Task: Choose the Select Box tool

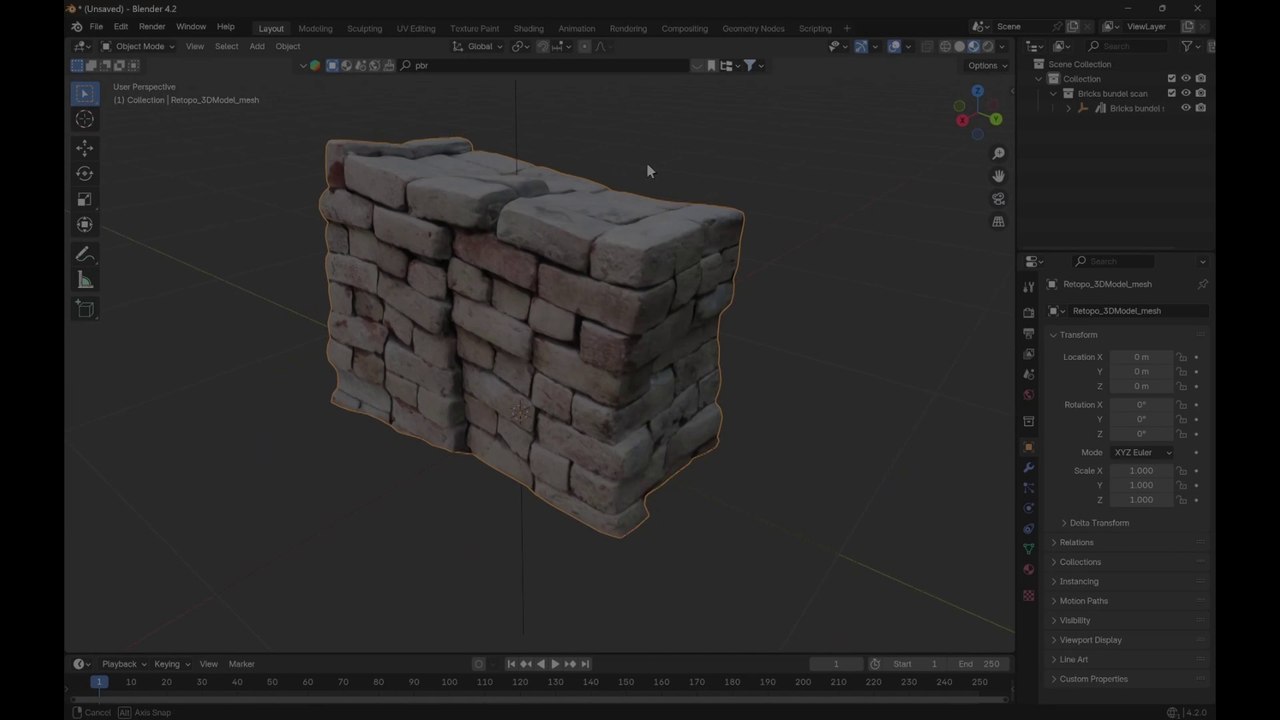Action: (85, 94)
